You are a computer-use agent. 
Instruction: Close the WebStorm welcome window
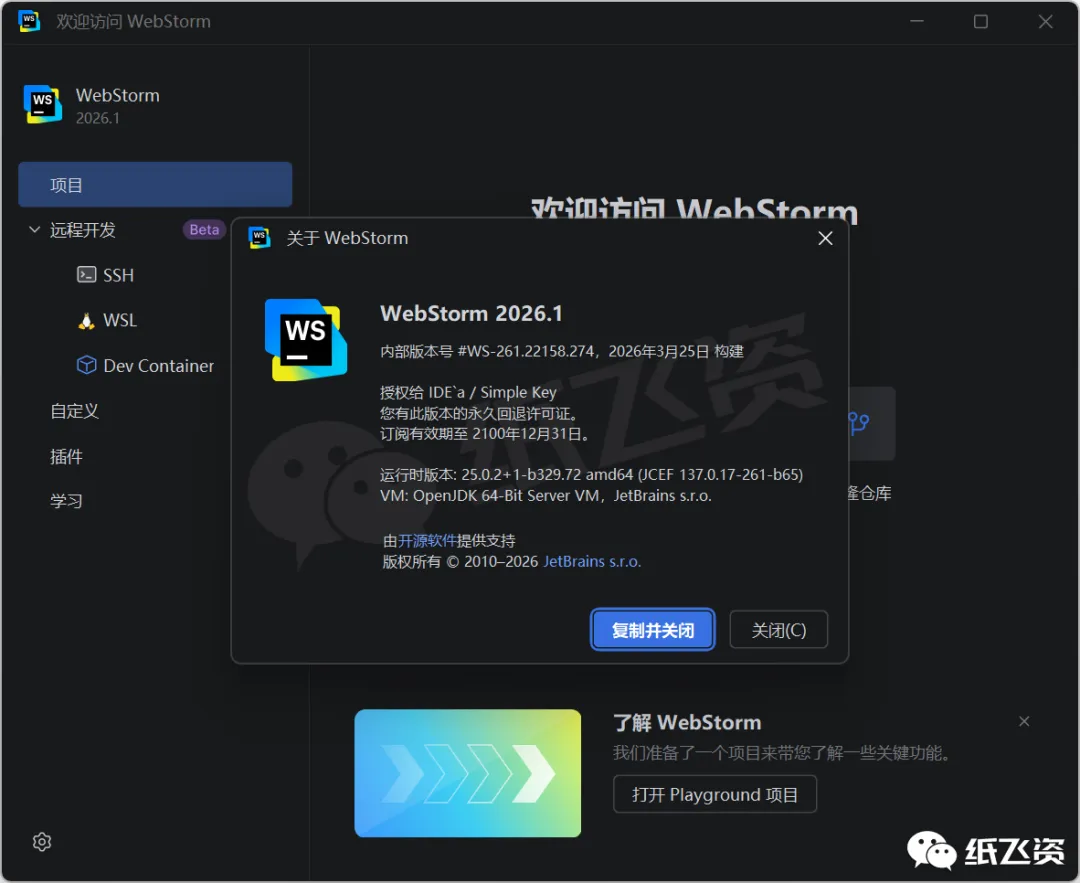[1046, 21]
